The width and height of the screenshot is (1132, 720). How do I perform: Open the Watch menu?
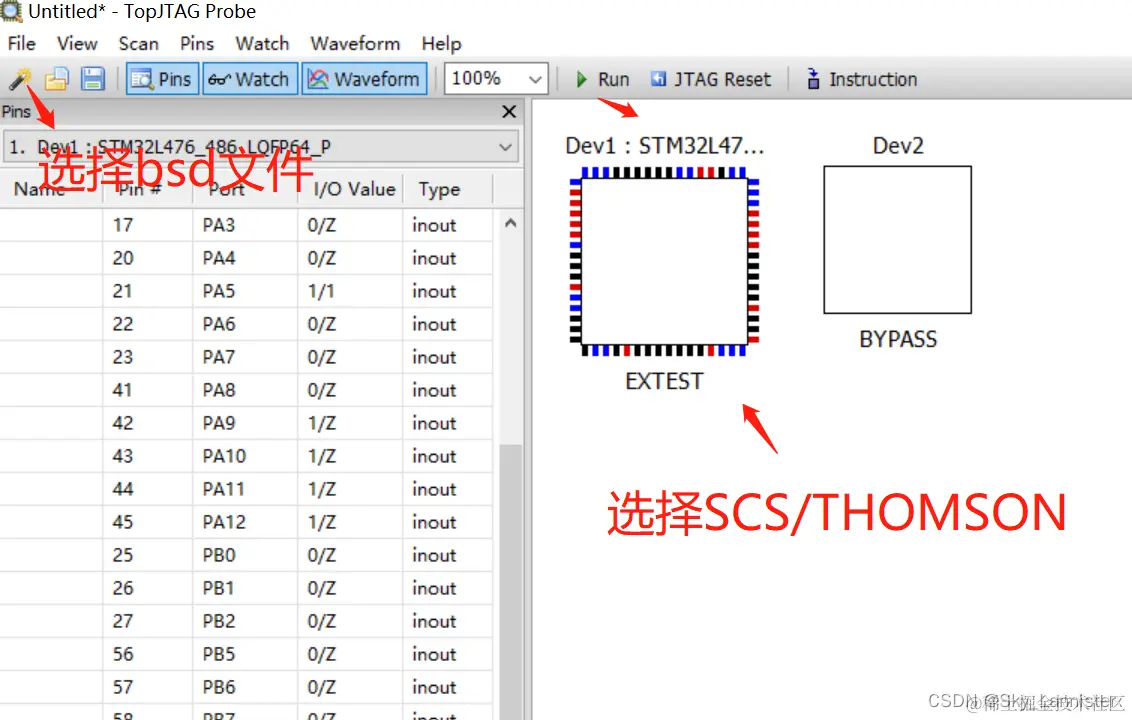[262, 43]
